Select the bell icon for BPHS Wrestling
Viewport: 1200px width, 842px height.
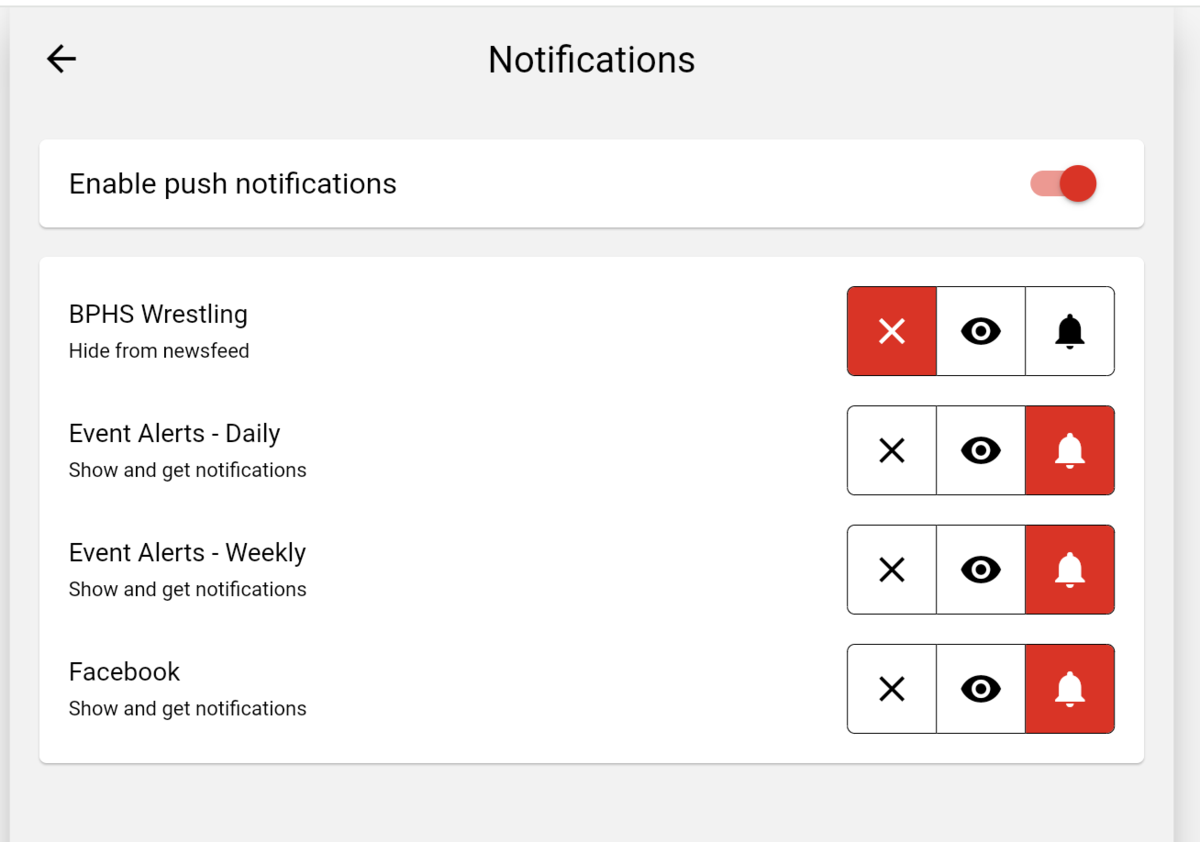tap(1069, 331)
